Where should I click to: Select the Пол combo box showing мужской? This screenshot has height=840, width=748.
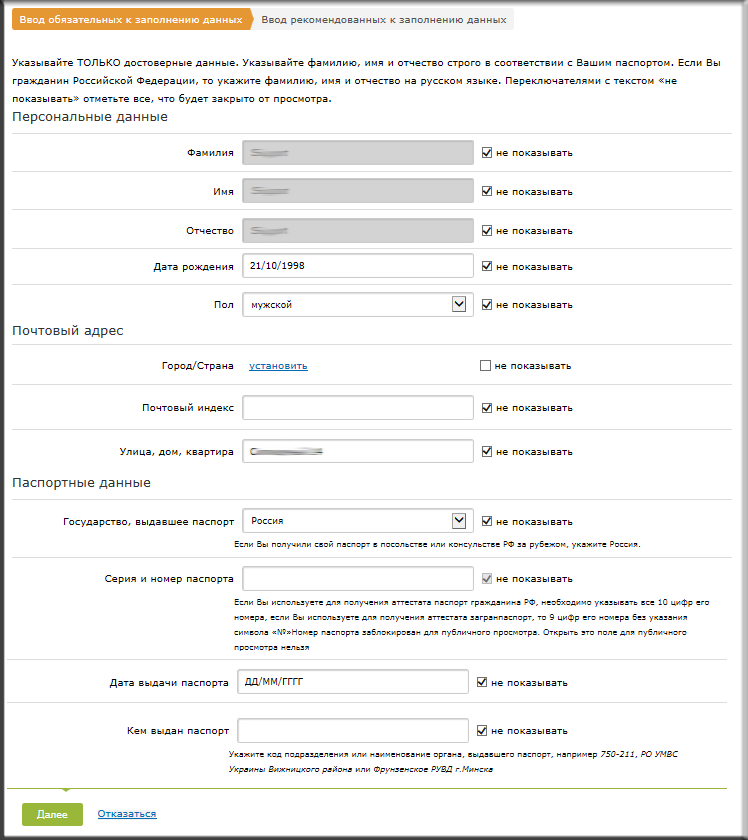(357, 304)
